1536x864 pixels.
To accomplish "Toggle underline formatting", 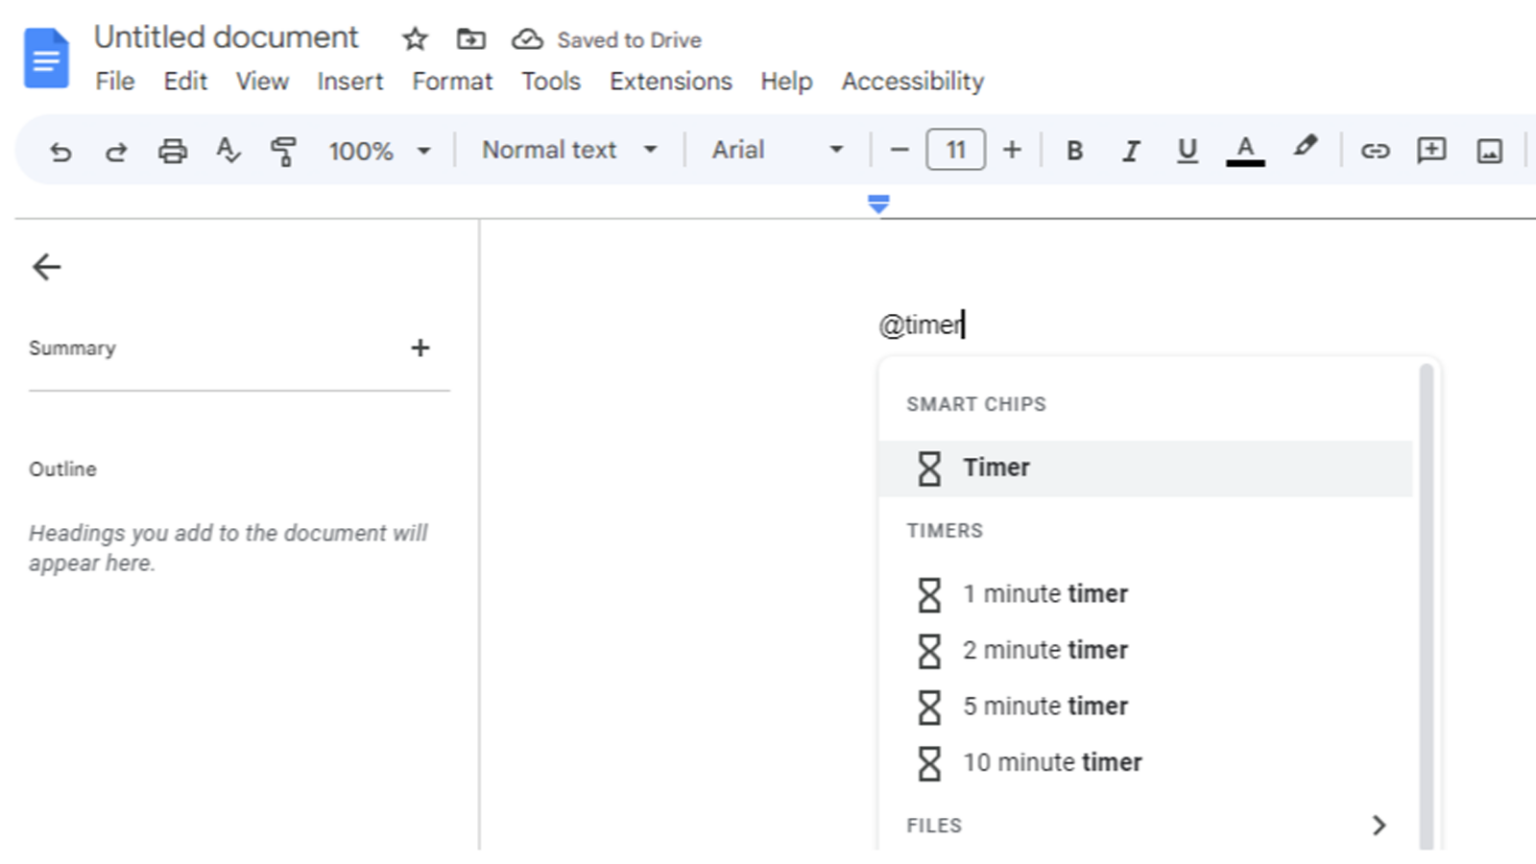I will pos(1187,151).
